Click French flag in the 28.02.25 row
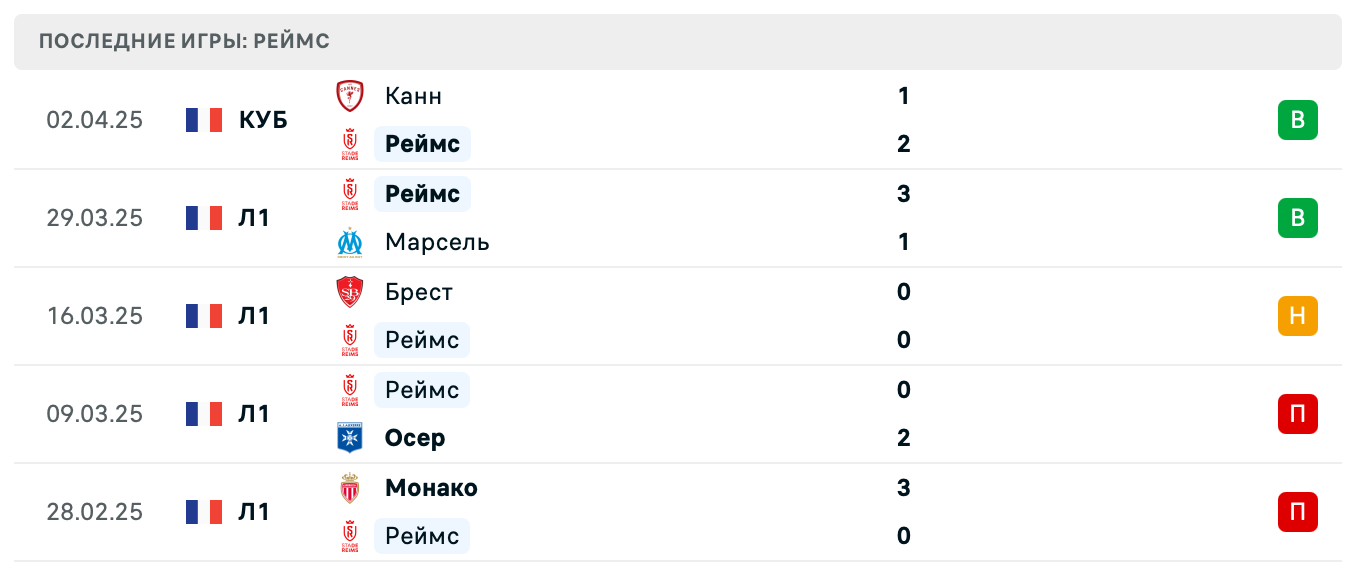Screen dimensions: 1356x576 click(x=204, y=512)
